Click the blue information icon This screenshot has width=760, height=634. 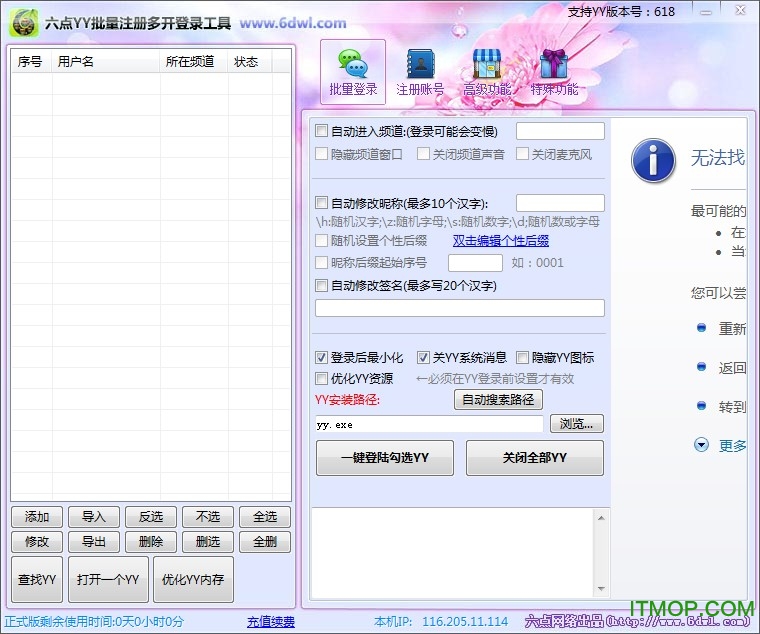pos(653,160)
